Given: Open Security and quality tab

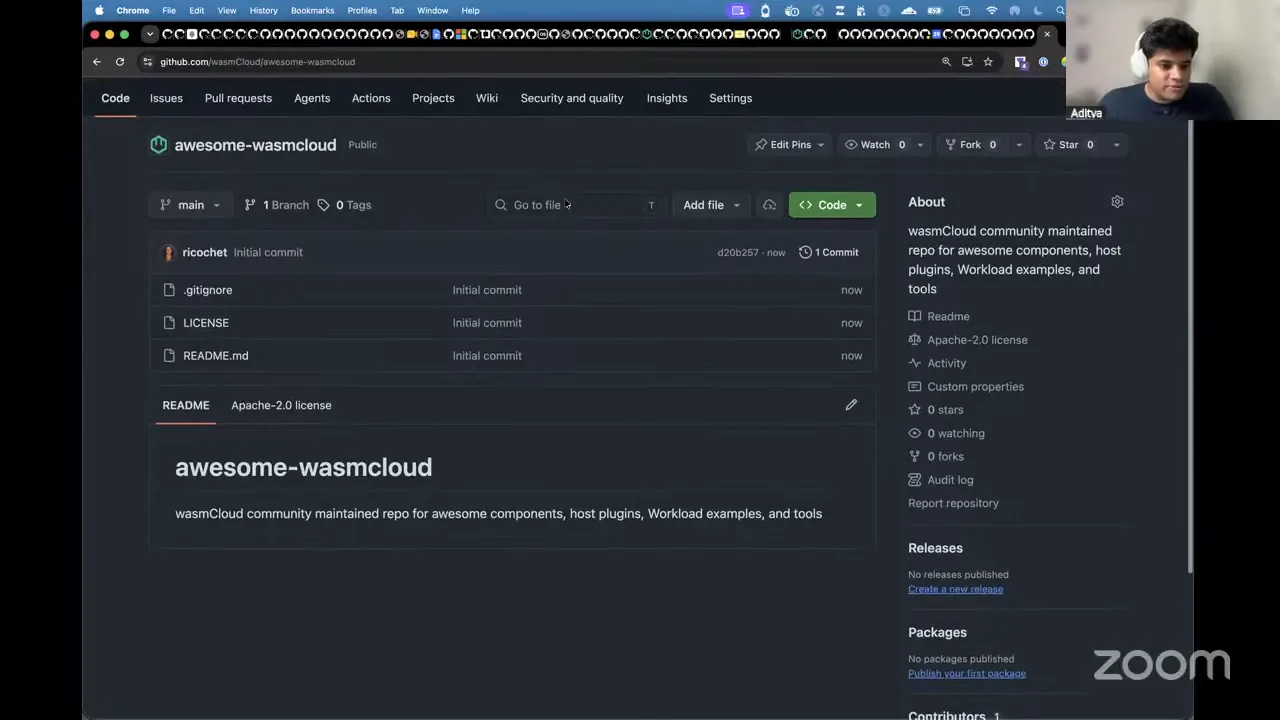Looking at the screenshot, I should [x=572, y=98].
